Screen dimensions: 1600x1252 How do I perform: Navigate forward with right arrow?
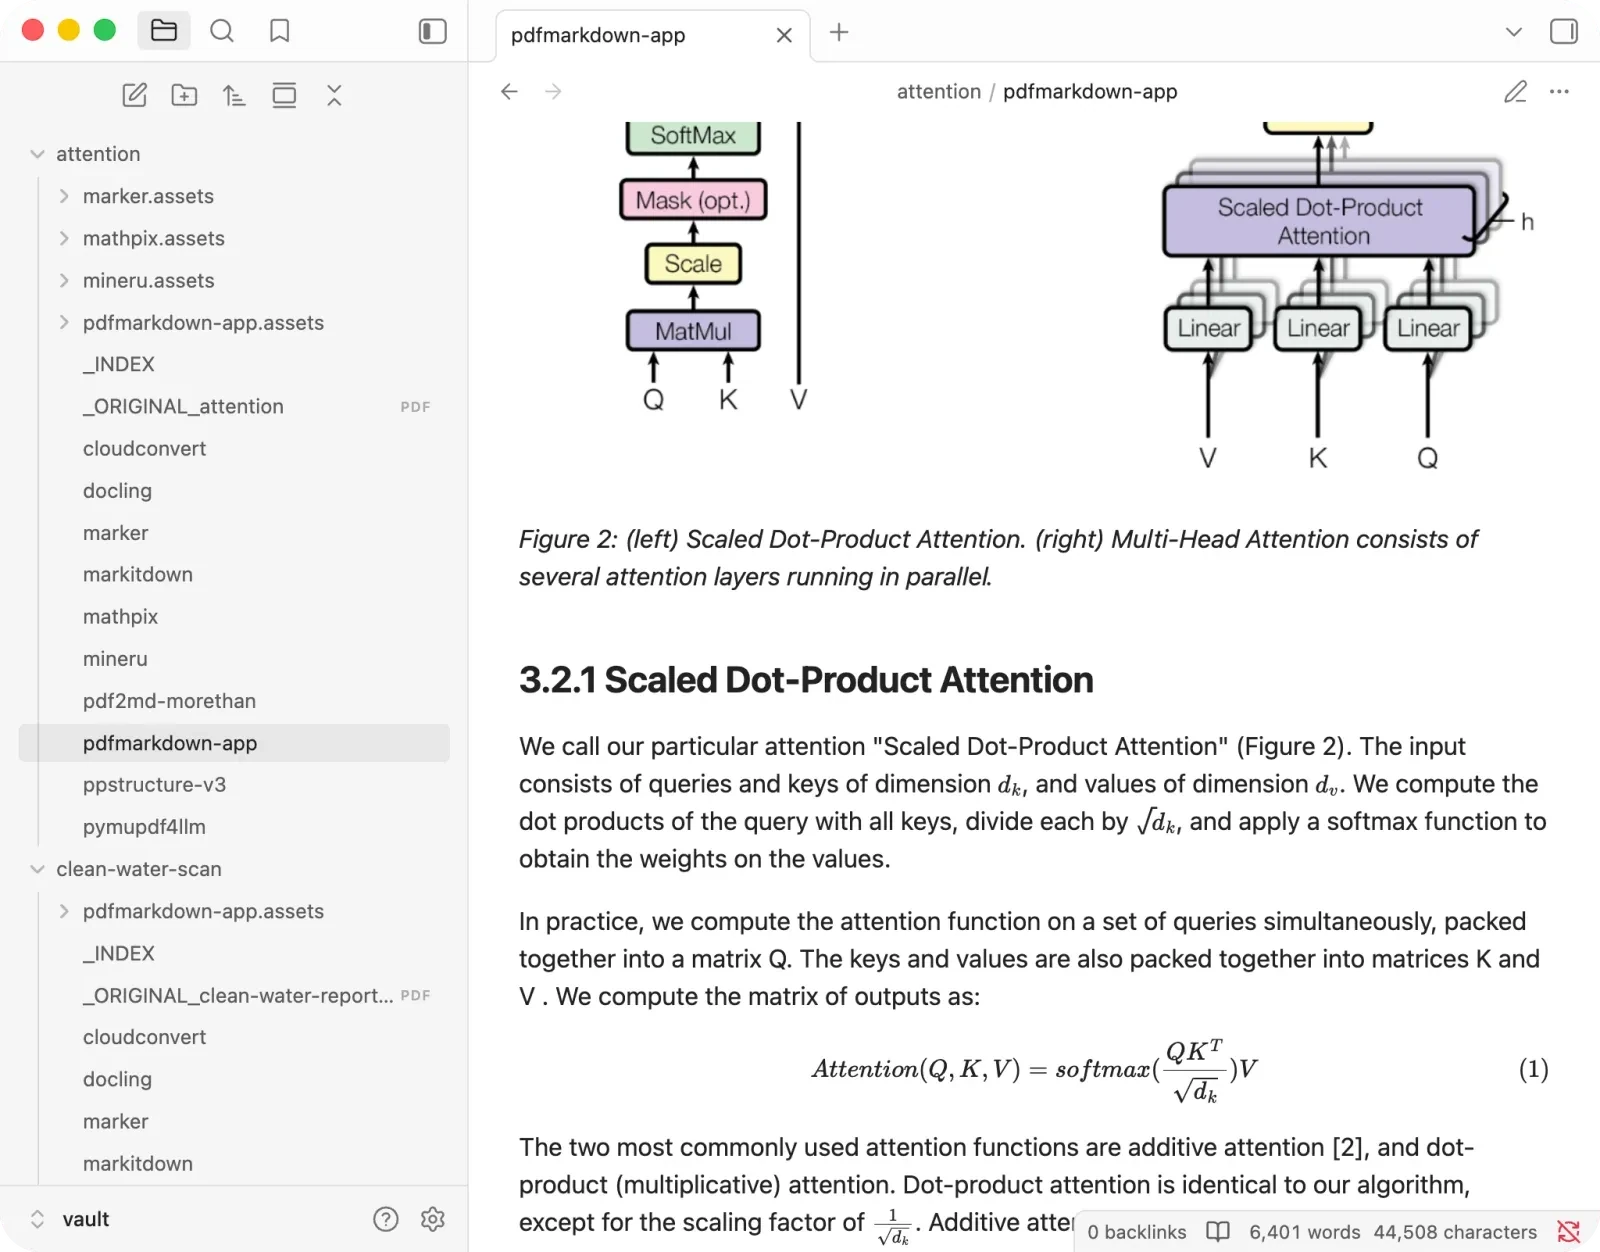point(553,91)
